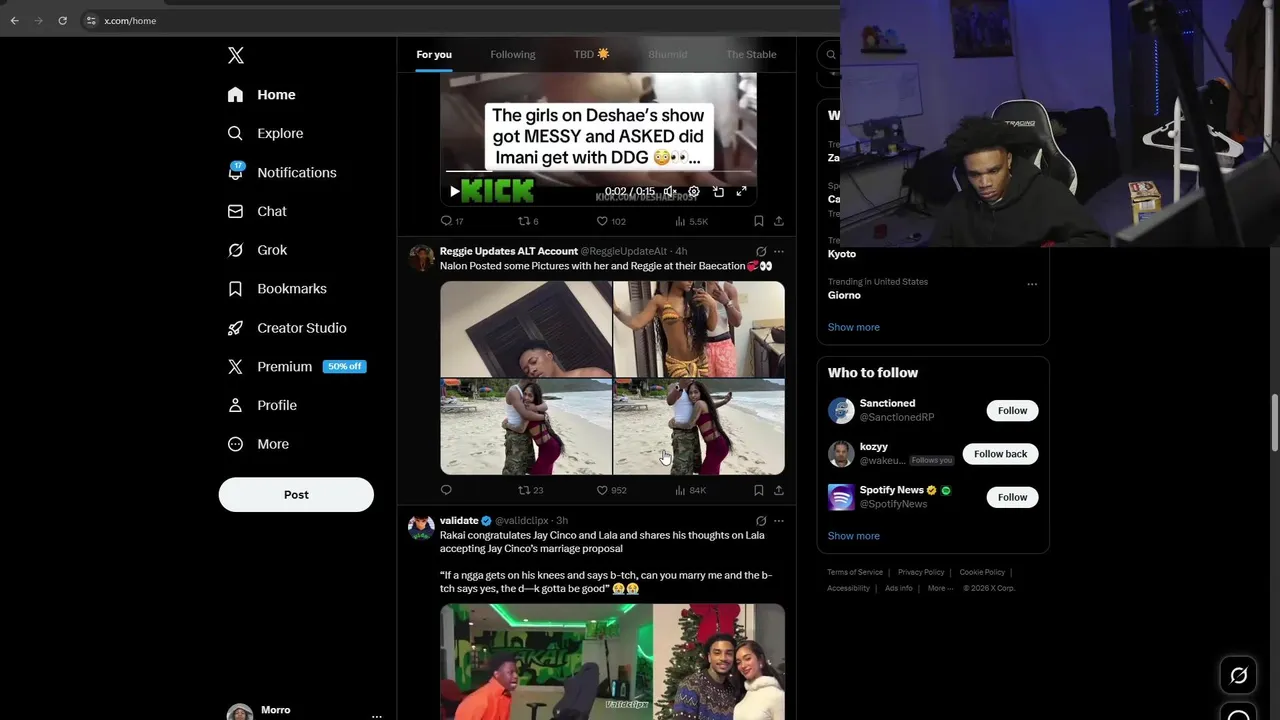
Task: Repost the post with 23 reposts
Action: click(x=530, y=490)
